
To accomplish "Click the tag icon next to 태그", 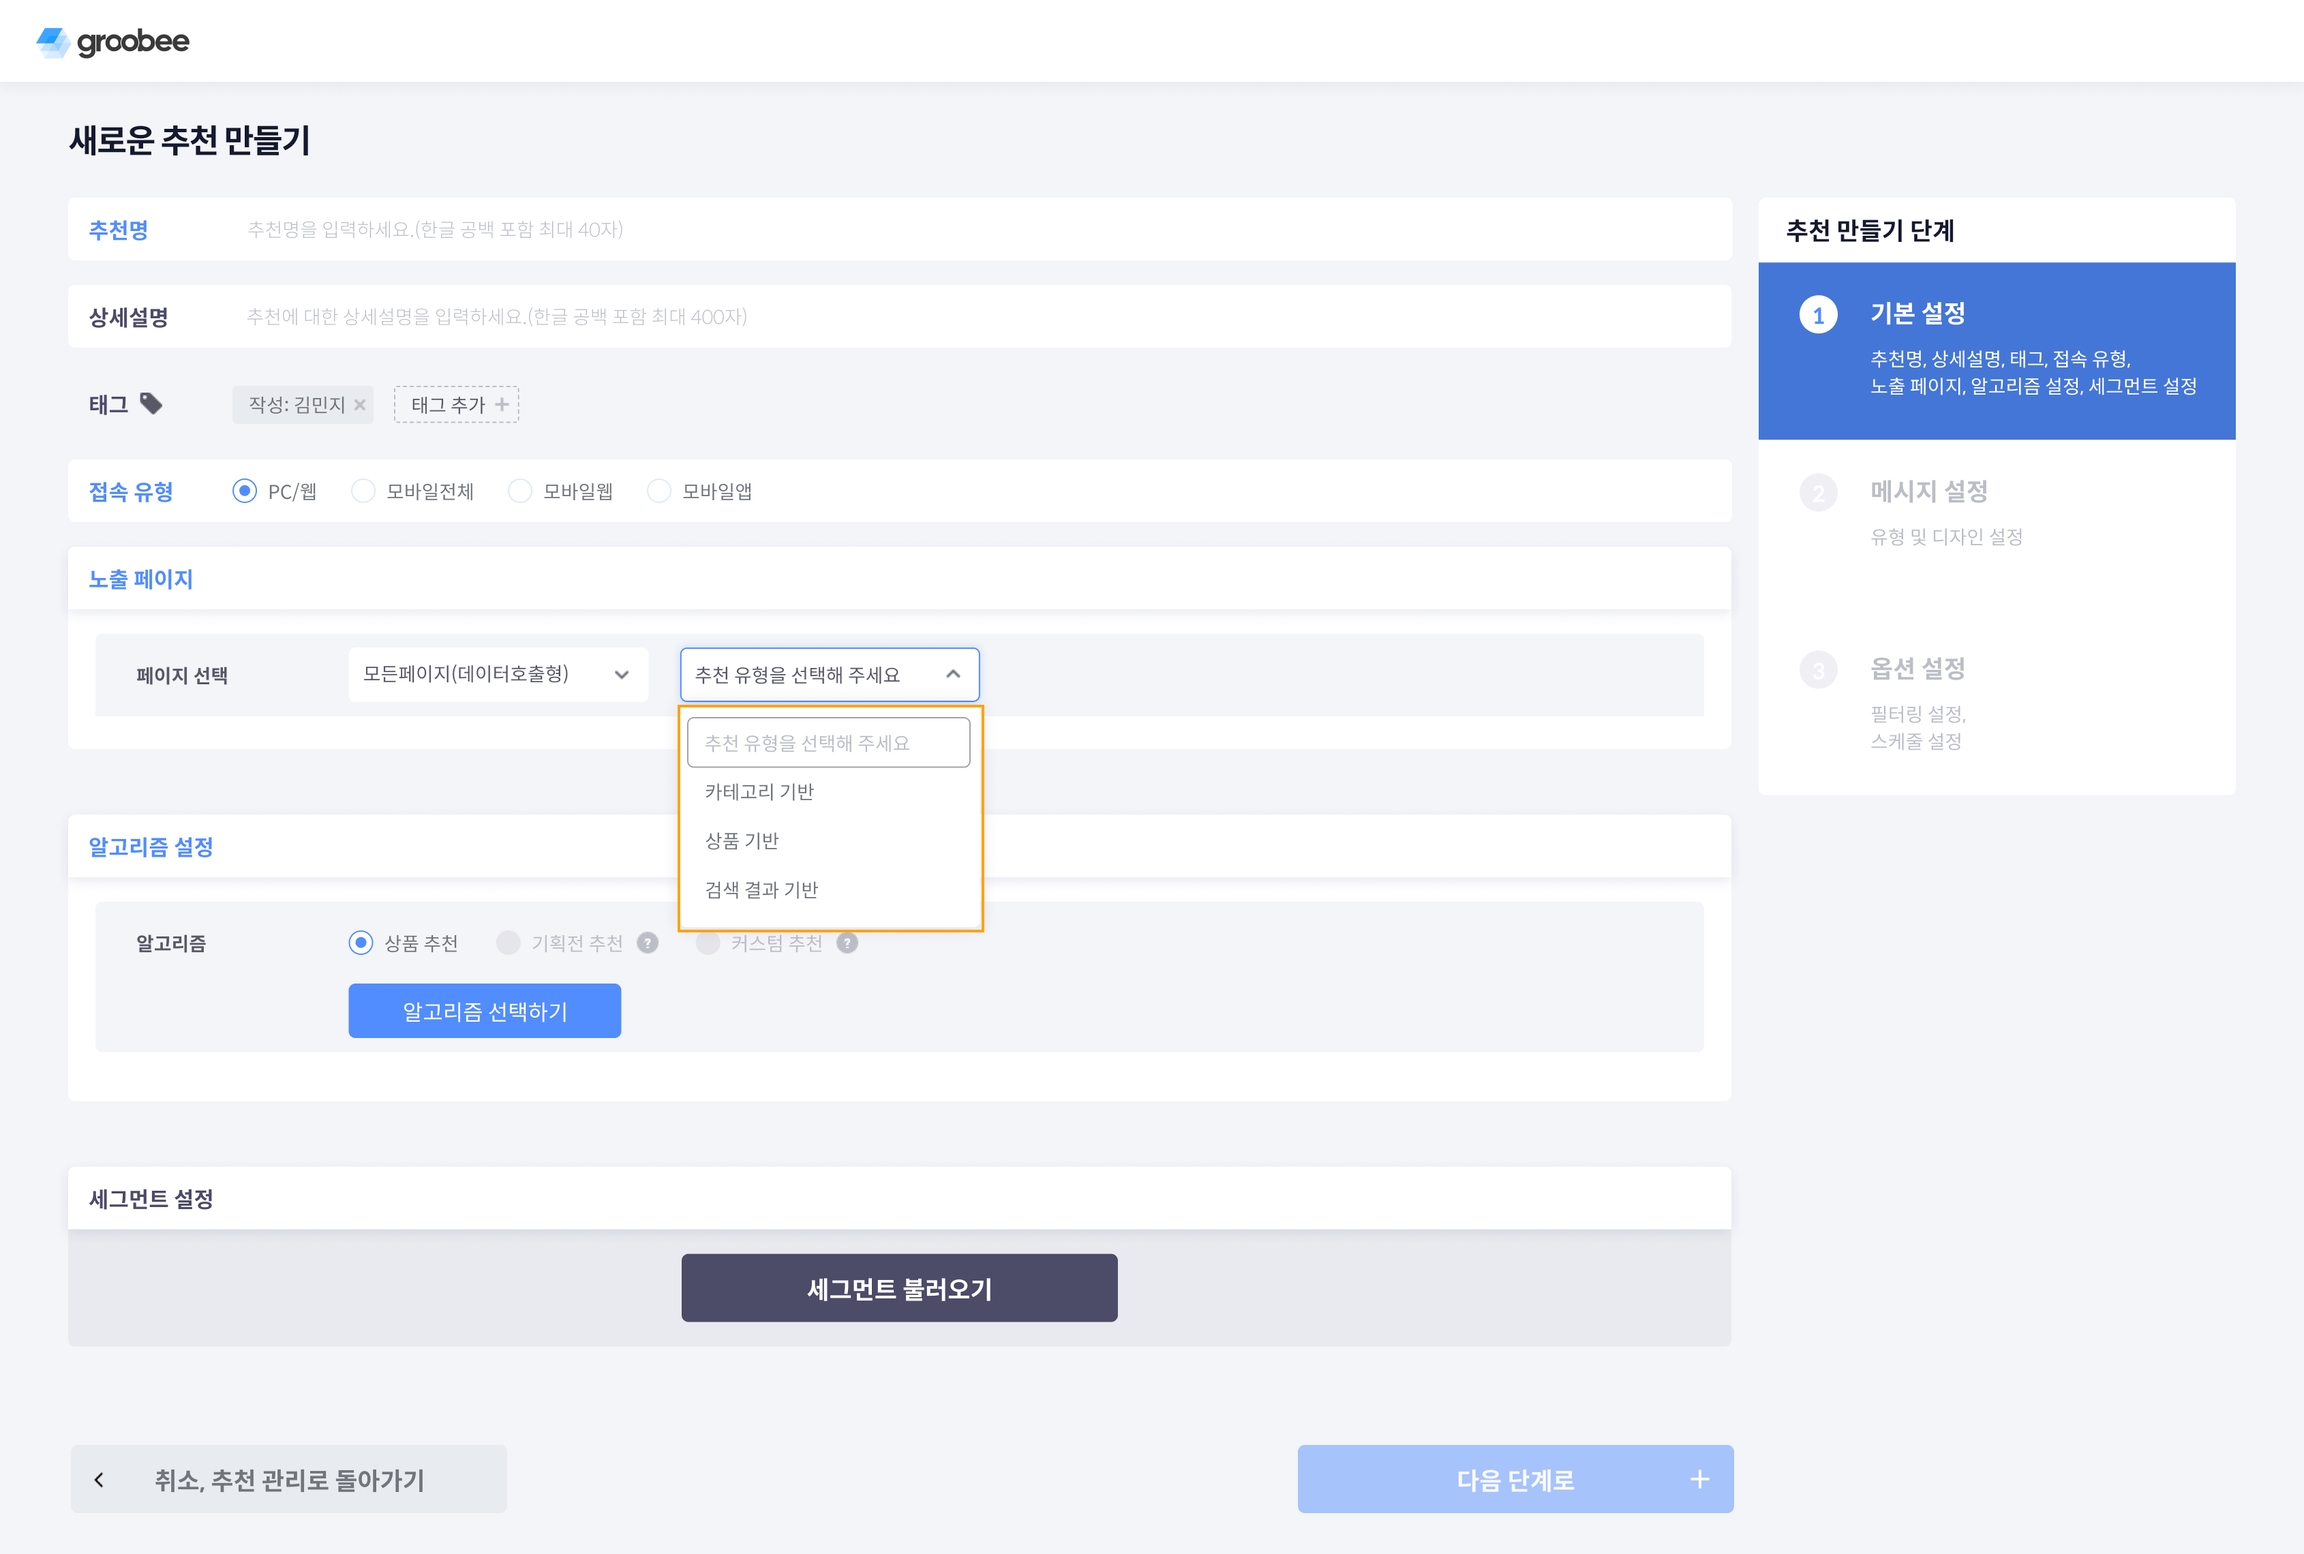I will (151, 404).
